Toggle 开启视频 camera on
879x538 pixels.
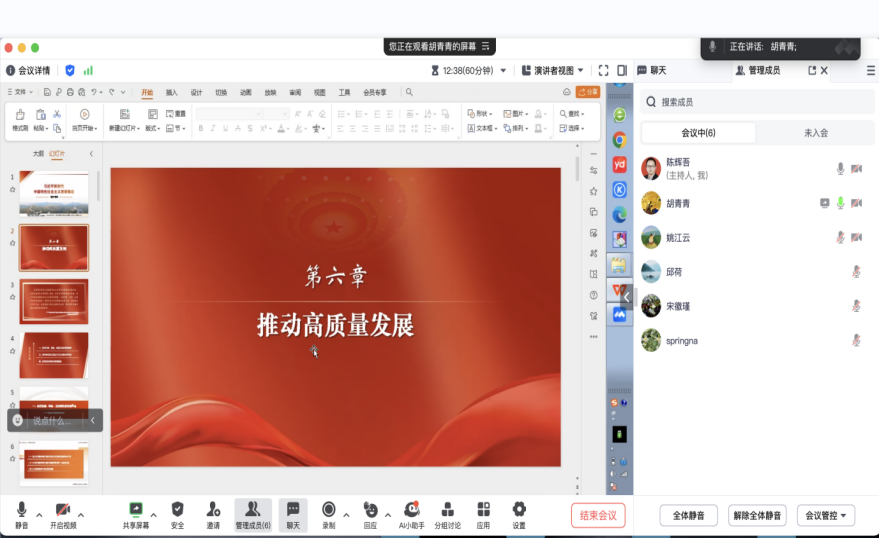(62, 511)
